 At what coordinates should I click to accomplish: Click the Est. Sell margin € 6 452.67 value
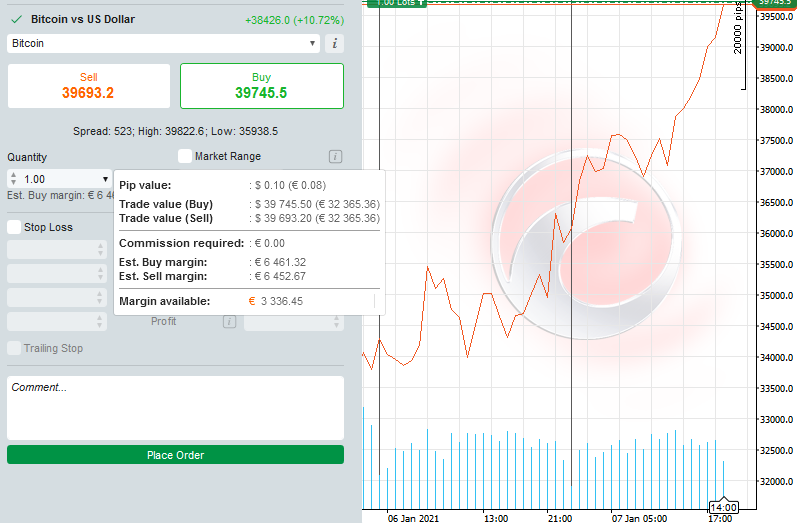coord(280,276)
